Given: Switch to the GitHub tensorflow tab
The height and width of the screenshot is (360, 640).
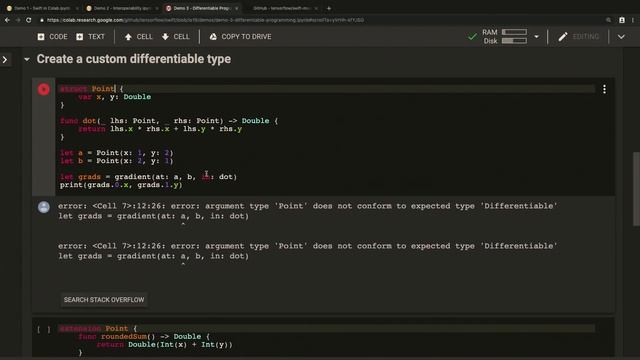Looking at the screenshot, I should 282,8.
